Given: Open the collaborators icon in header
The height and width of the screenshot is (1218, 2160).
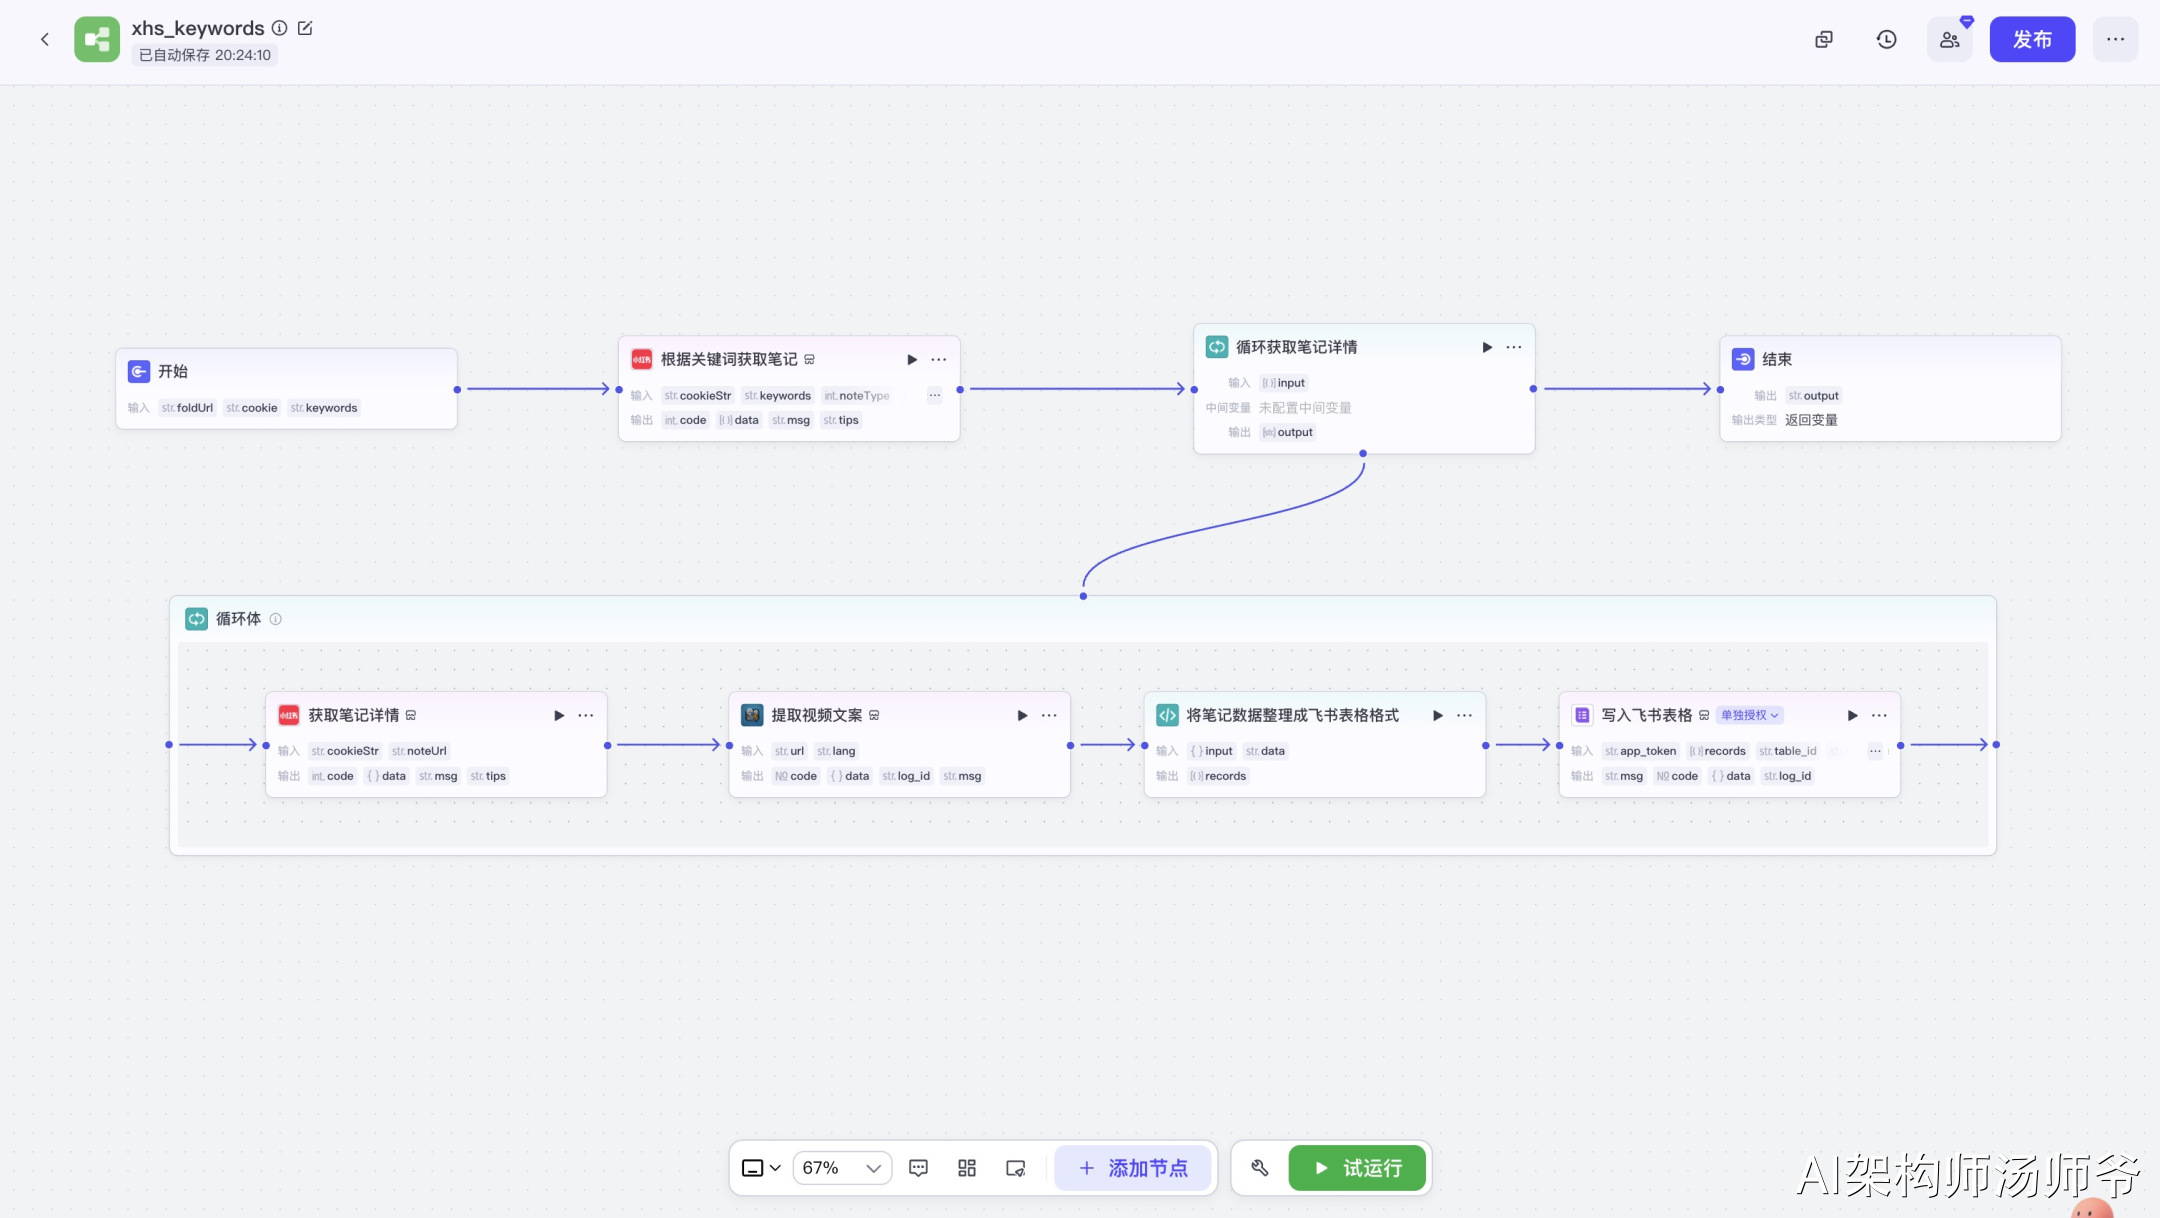Looking at the screenshot, I should [x=1949, y=40].
